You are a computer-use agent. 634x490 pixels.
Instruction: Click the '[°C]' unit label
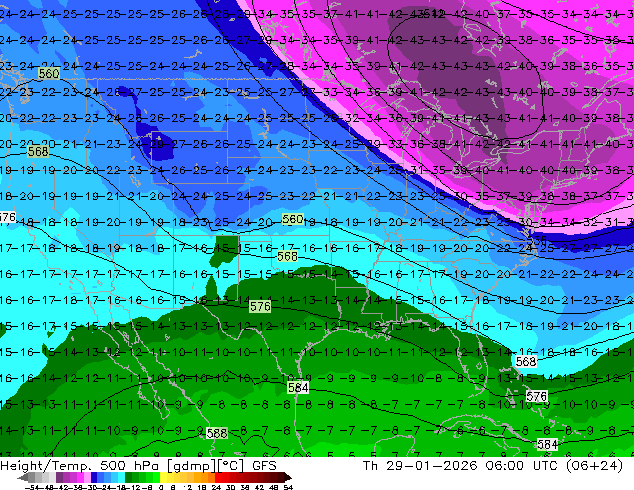(231, 466)
